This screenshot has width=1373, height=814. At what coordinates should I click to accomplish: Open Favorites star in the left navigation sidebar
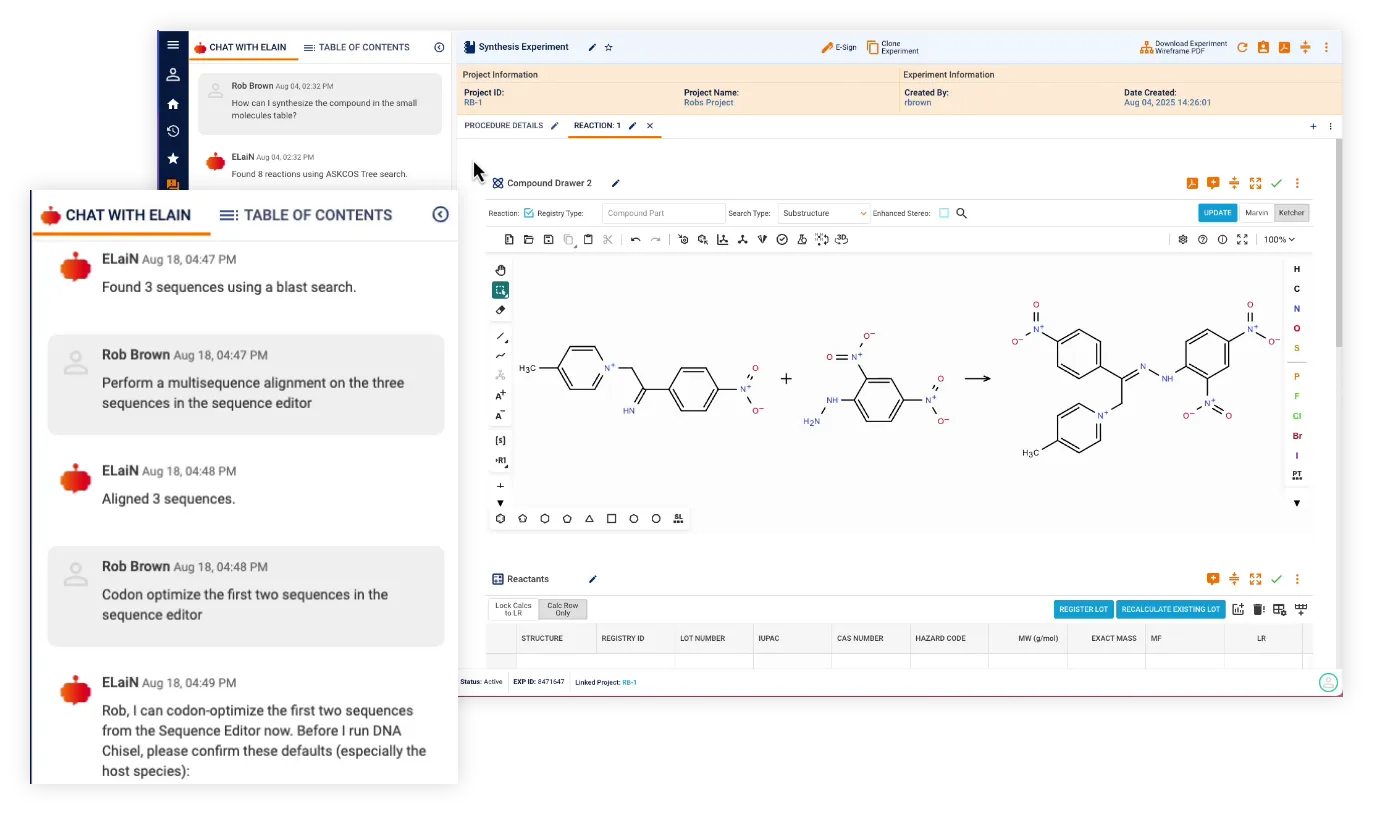coord(172,157)
